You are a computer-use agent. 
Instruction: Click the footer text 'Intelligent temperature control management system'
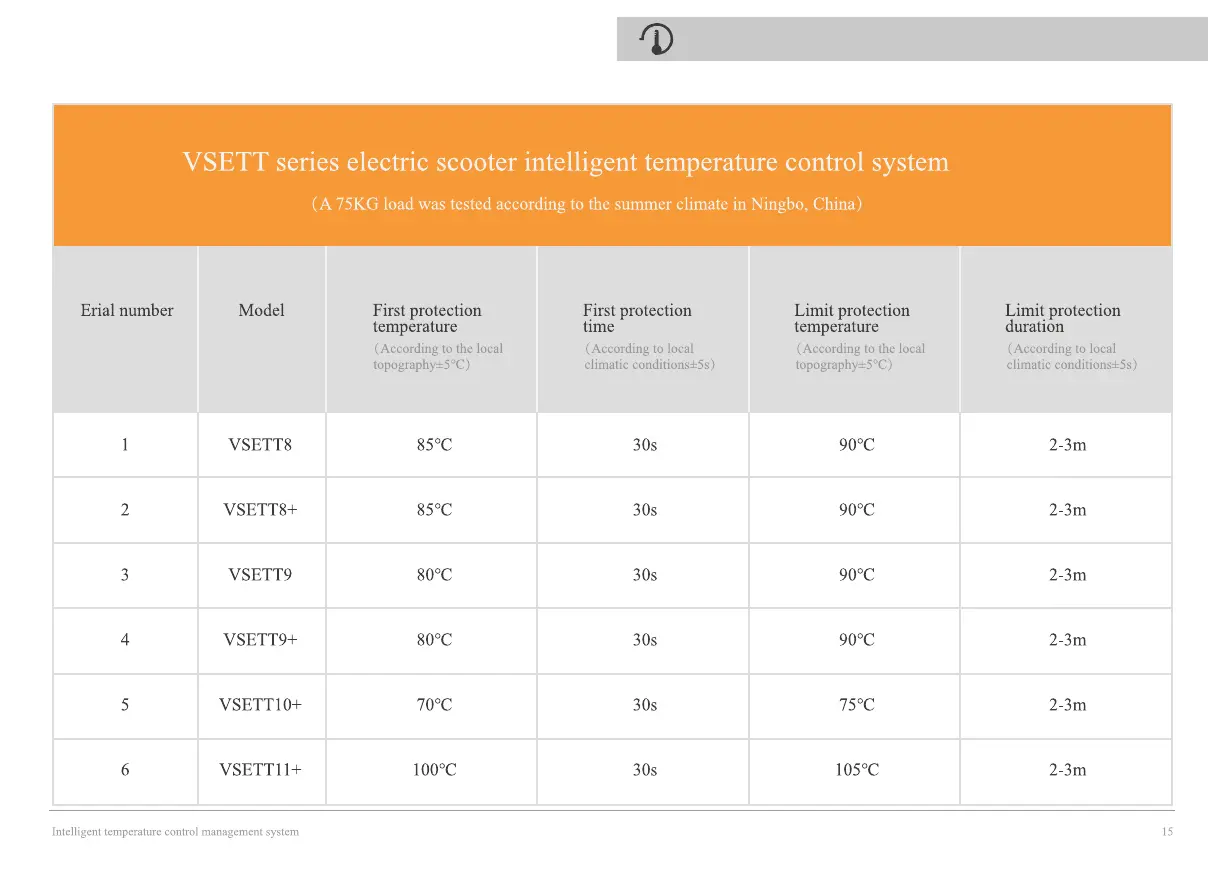(x=175, y=832)
